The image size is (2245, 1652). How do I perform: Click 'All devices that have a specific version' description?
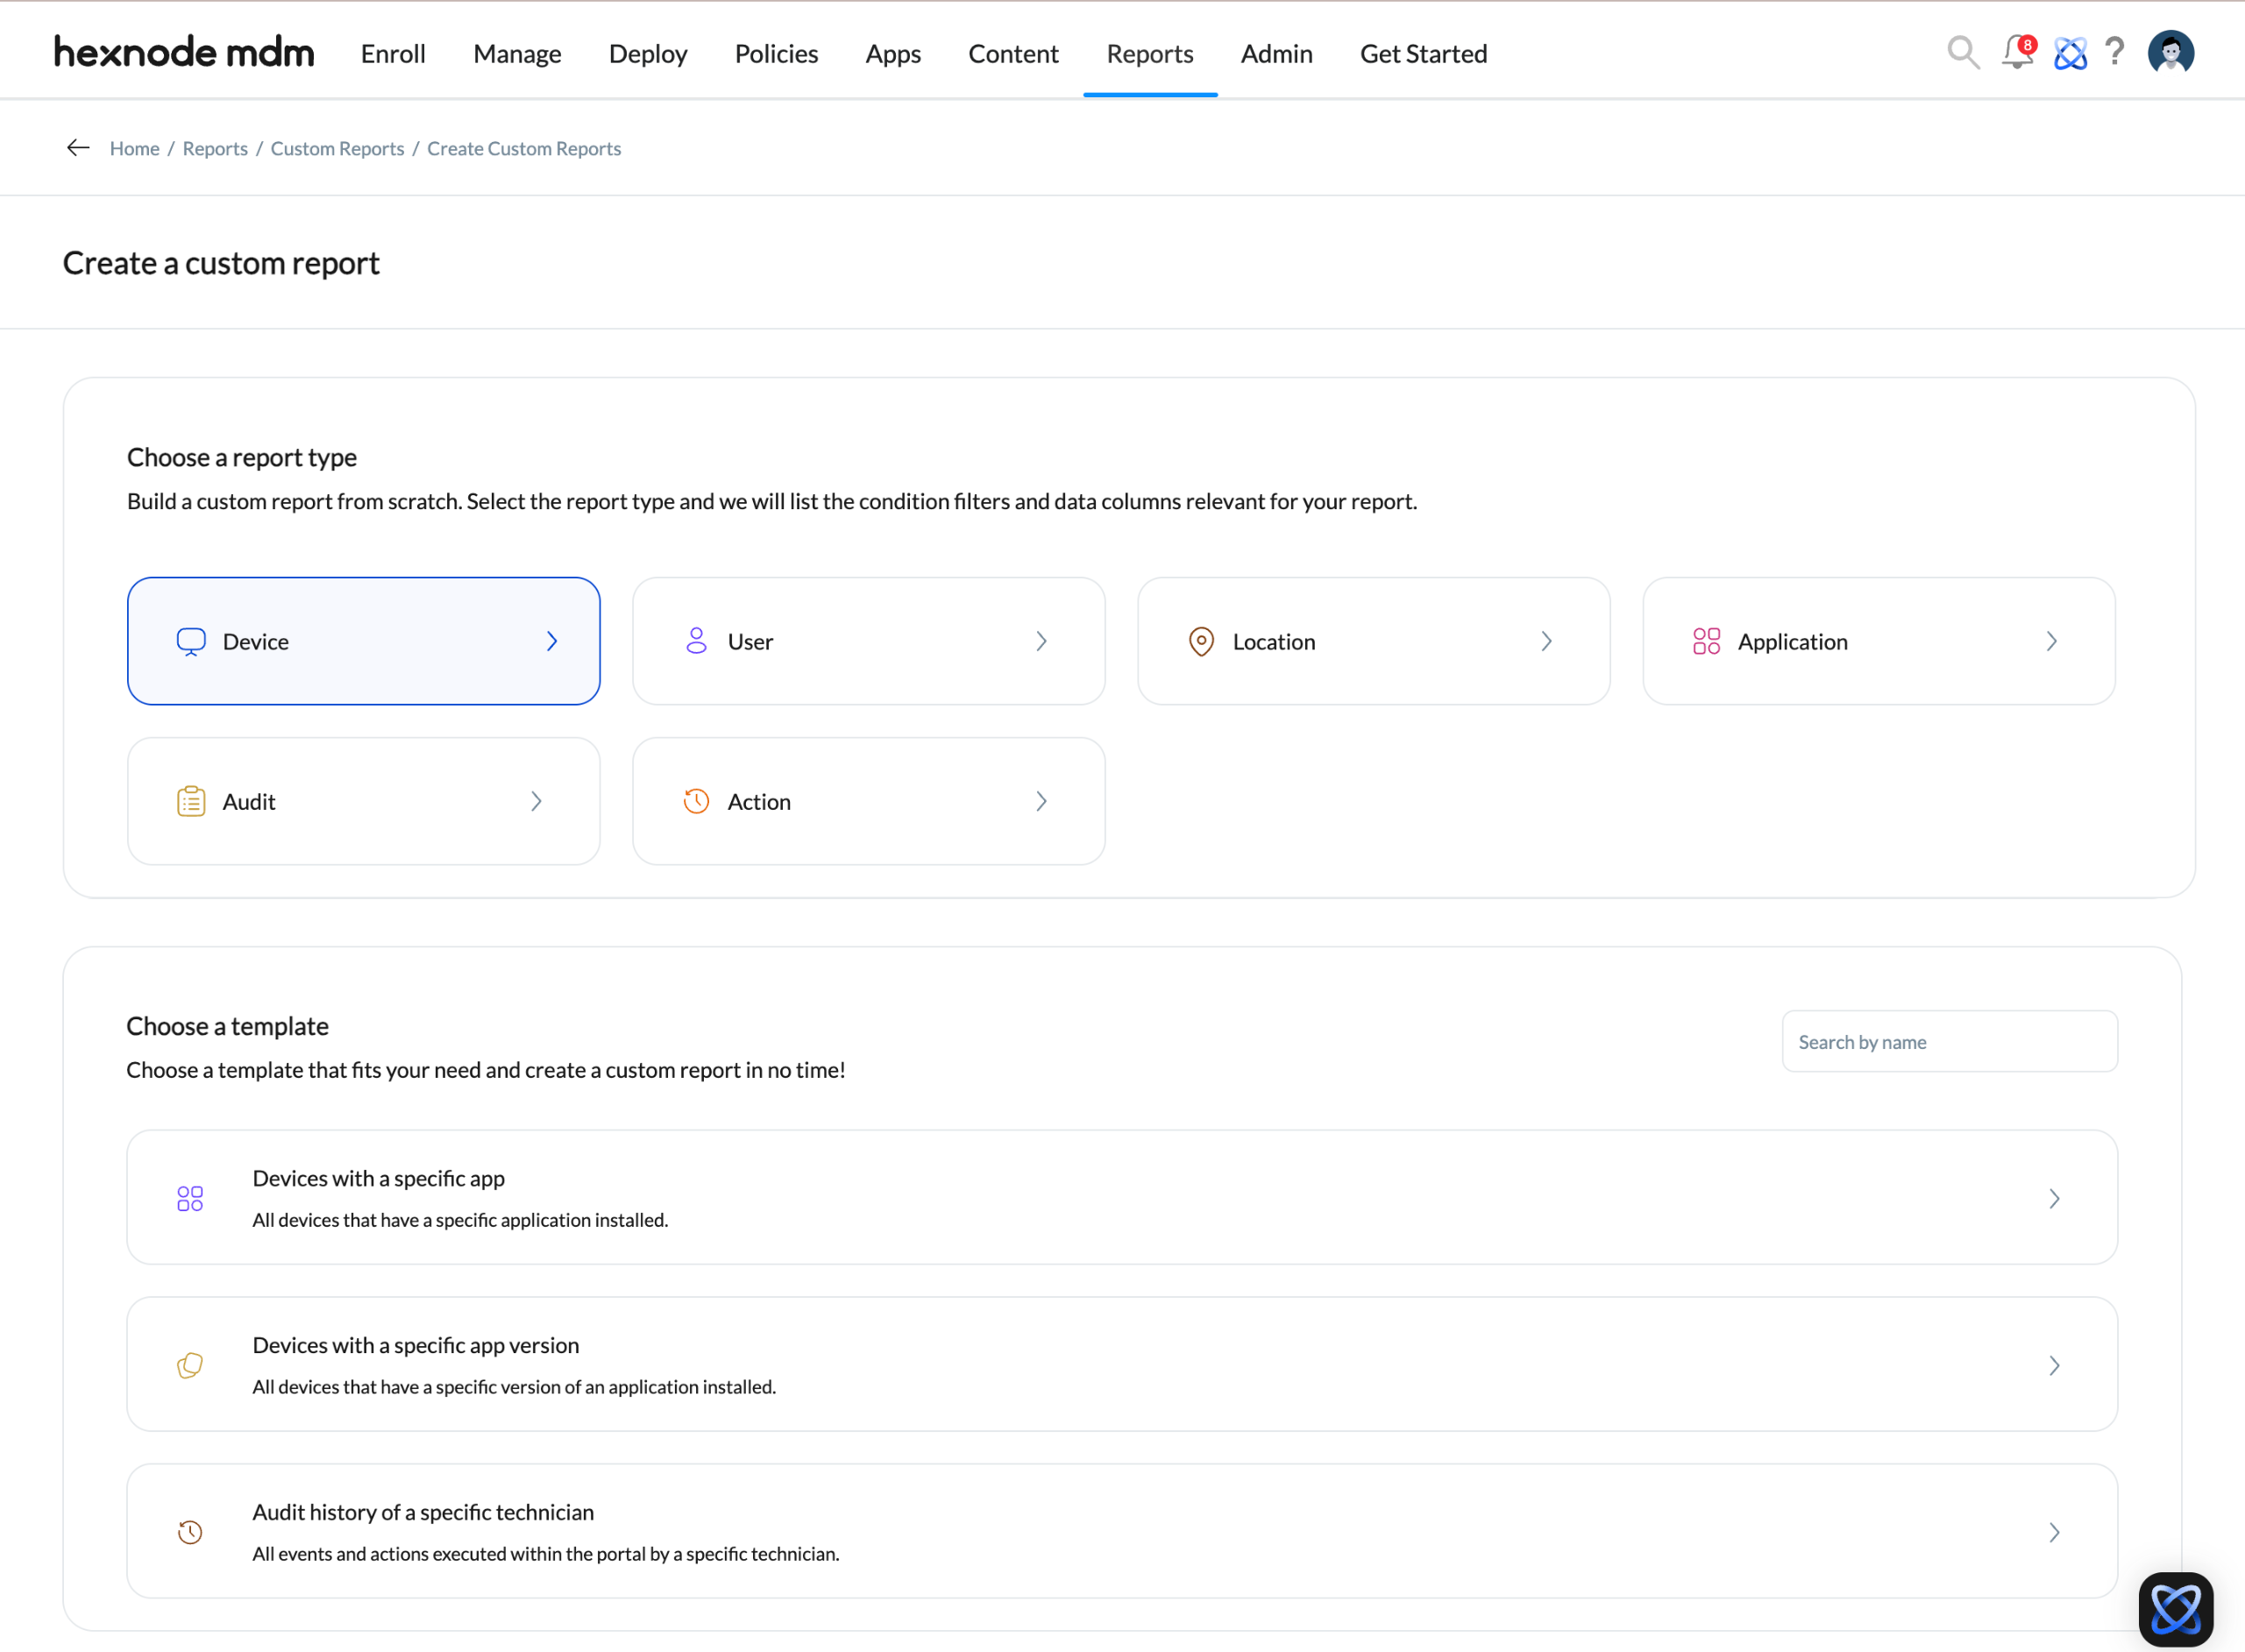[x=514, y=1387]
